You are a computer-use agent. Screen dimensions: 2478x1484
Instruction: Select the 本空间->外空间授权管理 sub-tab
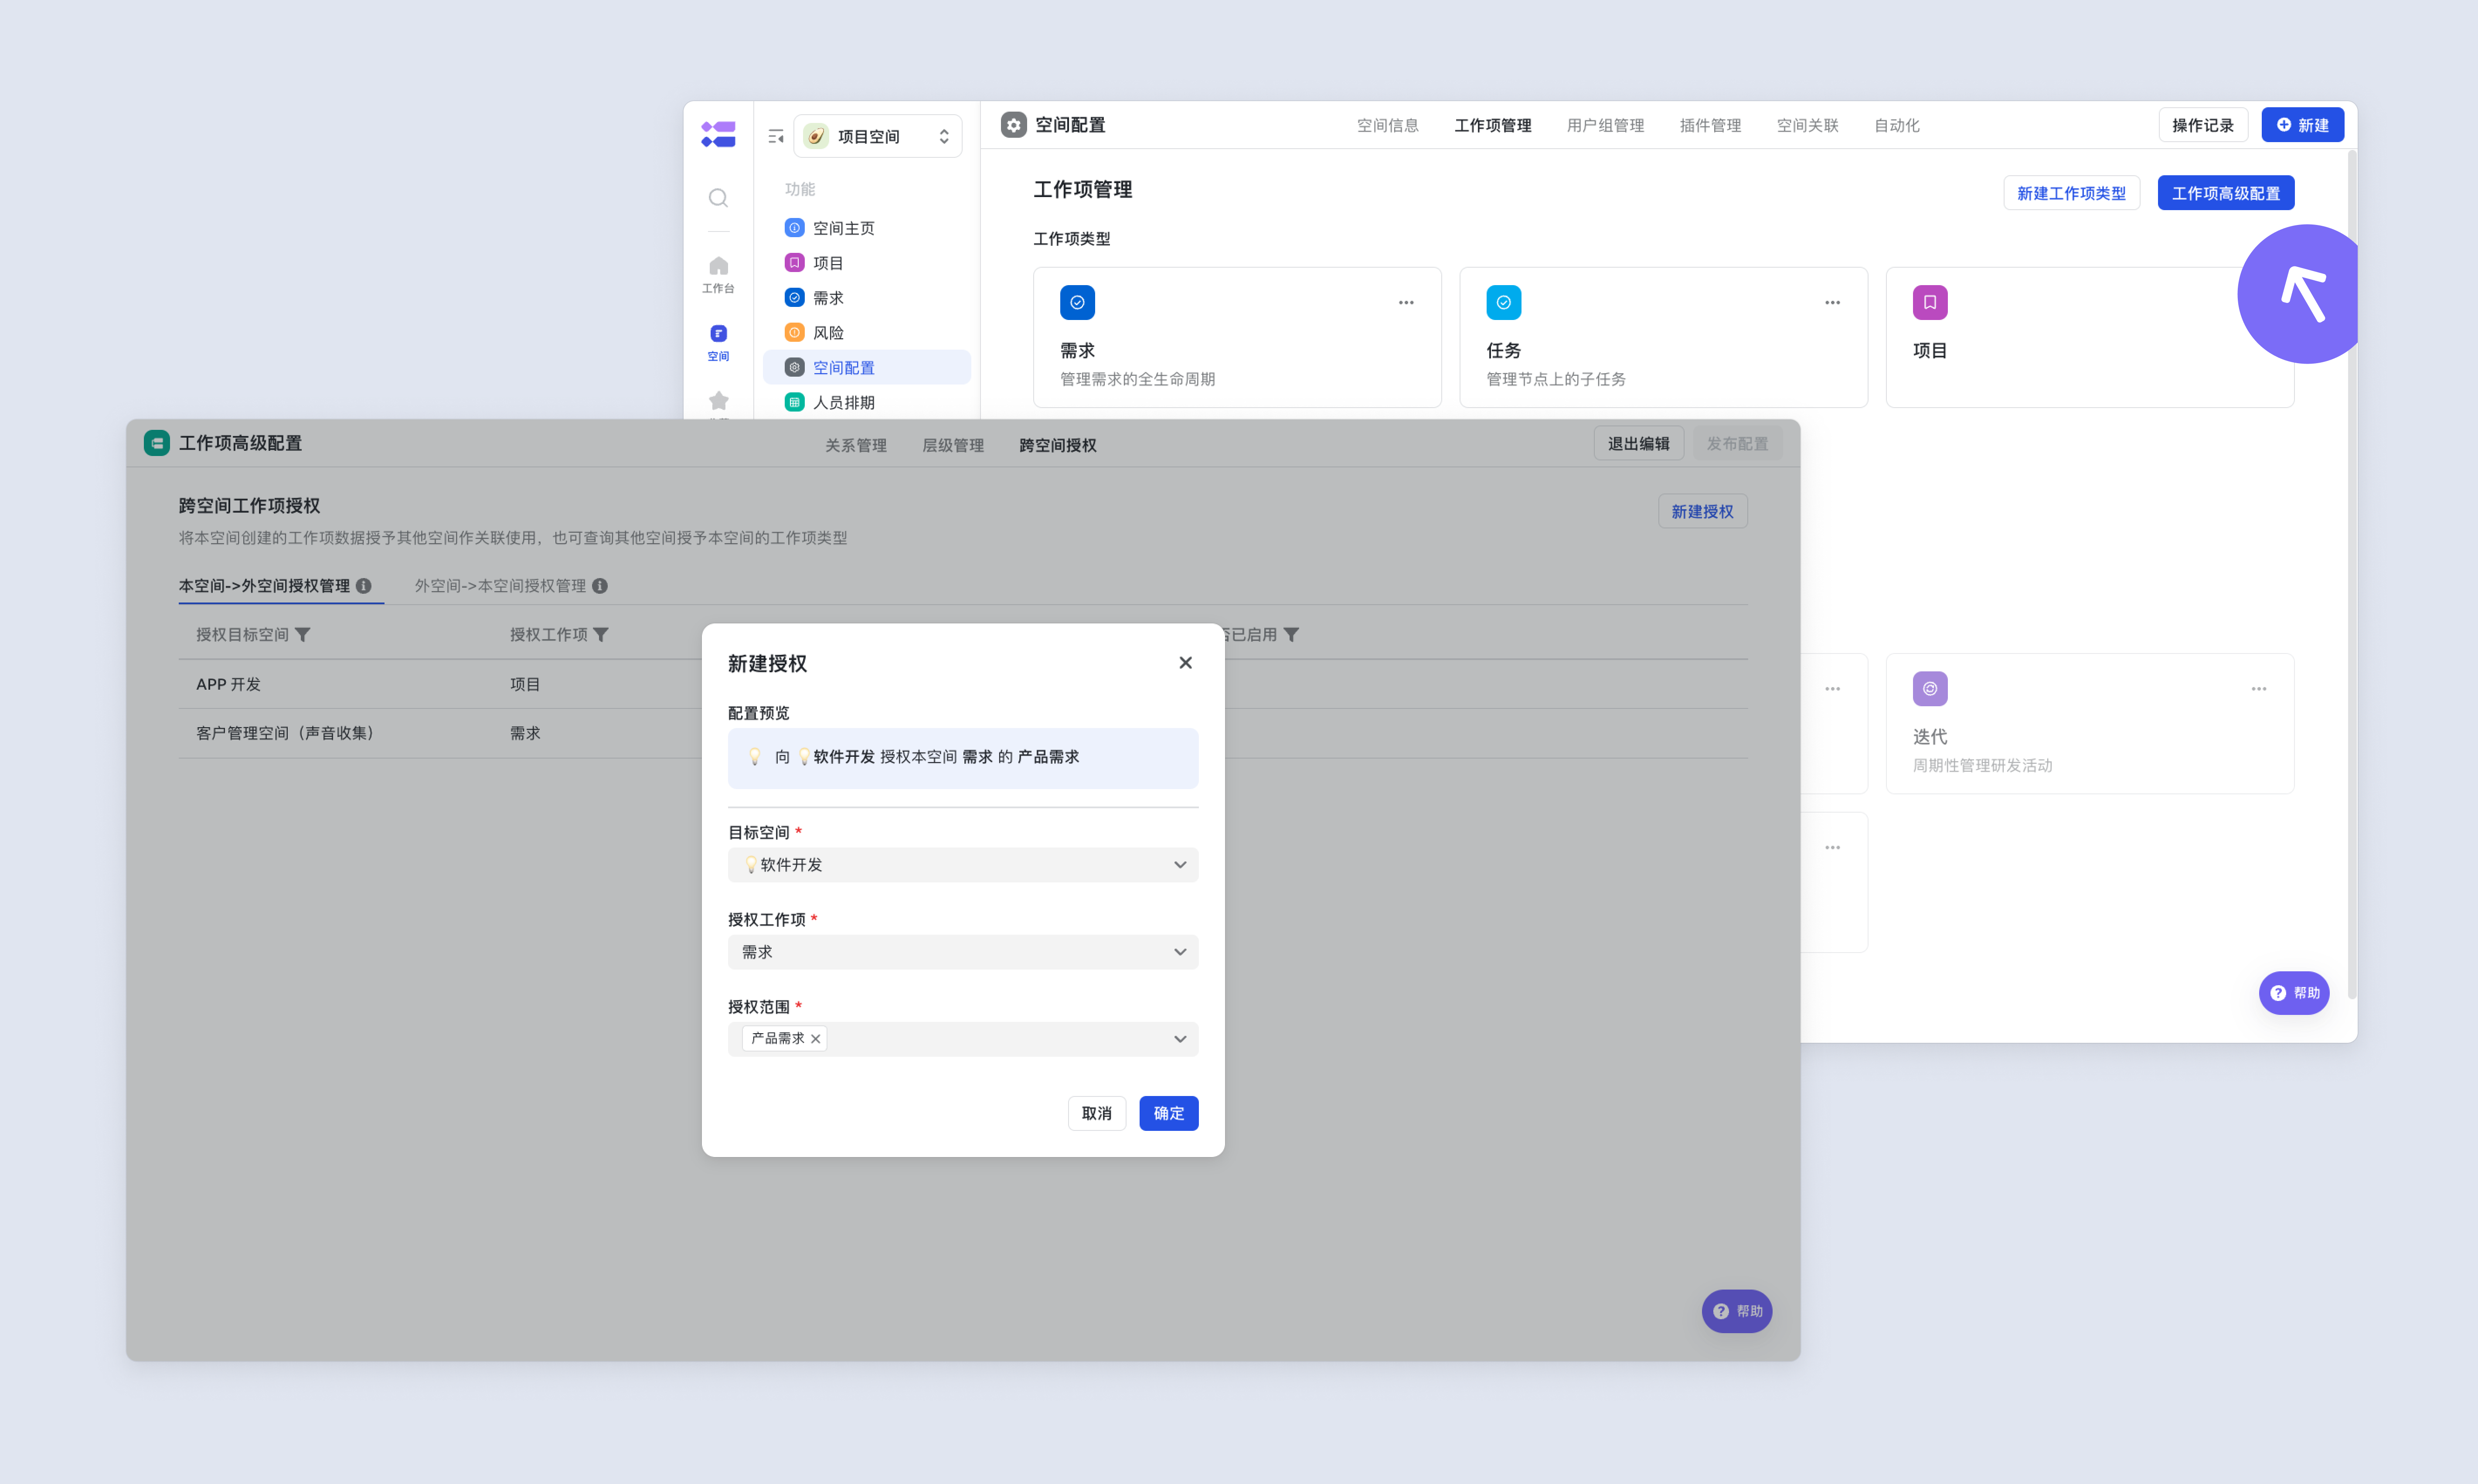click(x=264, y=586)
